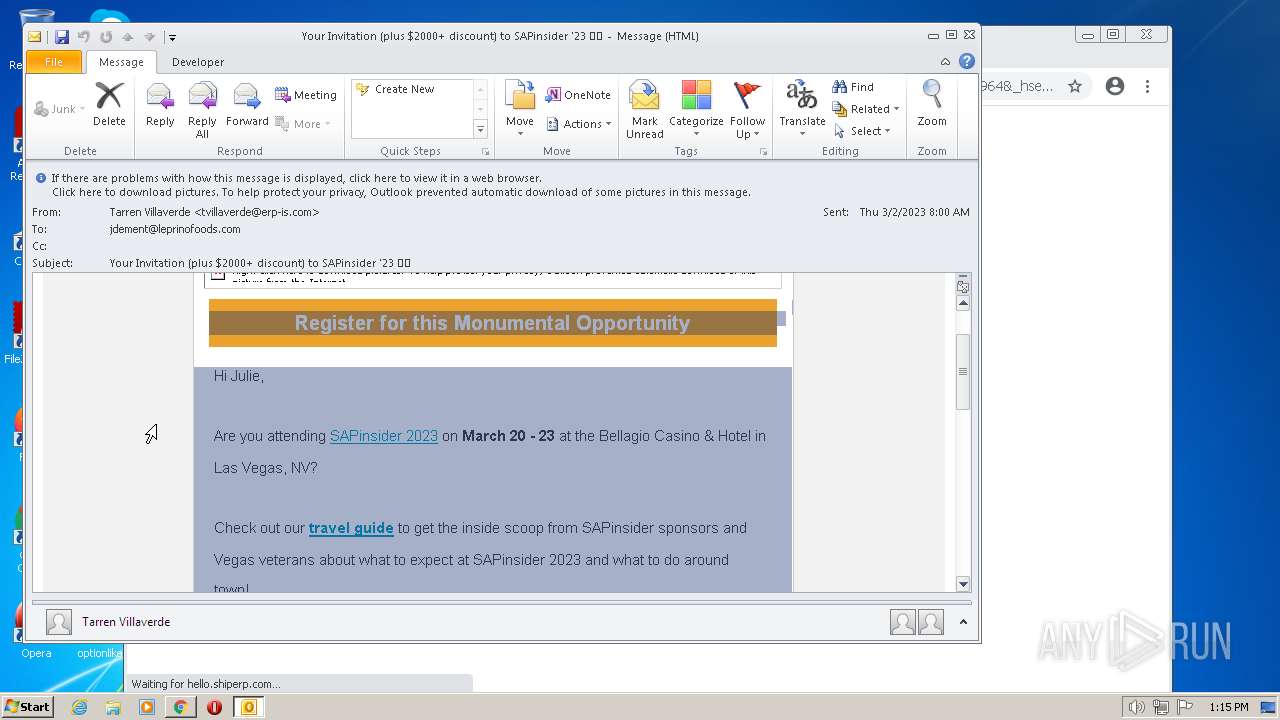Bookmark this page in Chrome
Image resolution: width=1280 pixels, height=720 pixels.
pyautogui.click(x=1075, y=87)
